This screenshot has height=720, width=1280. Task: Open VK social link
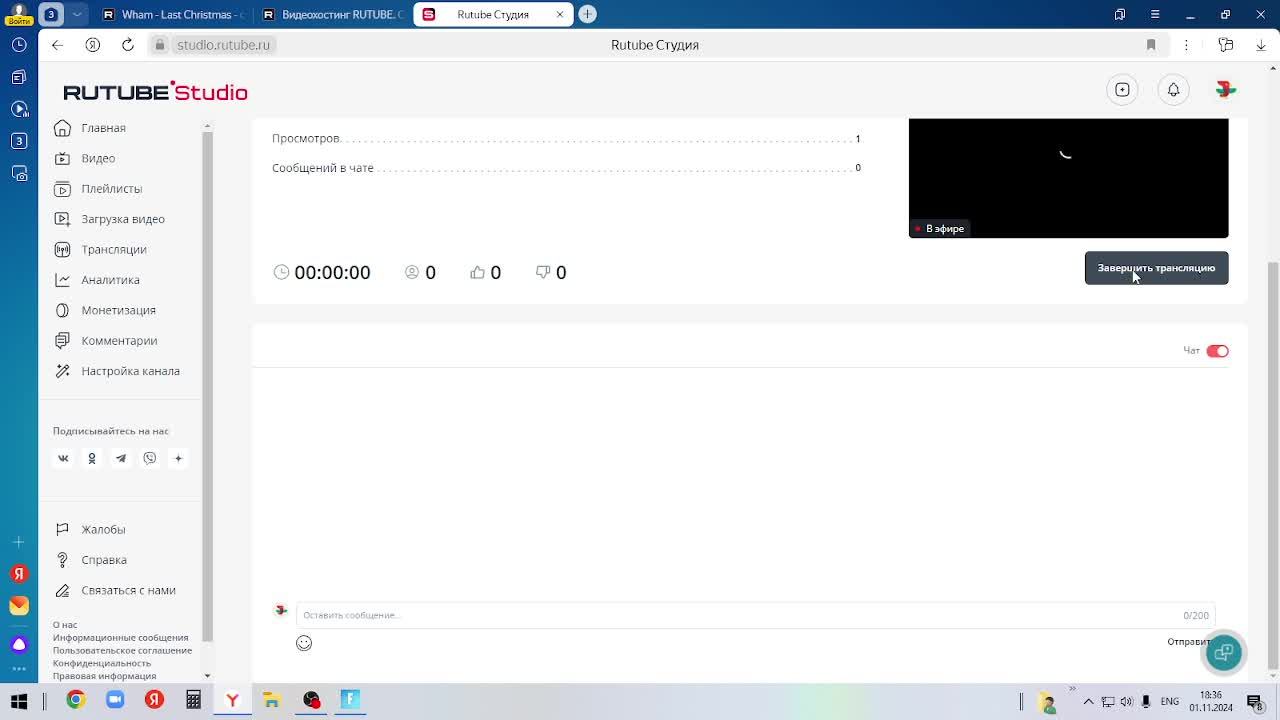point(63,458)
